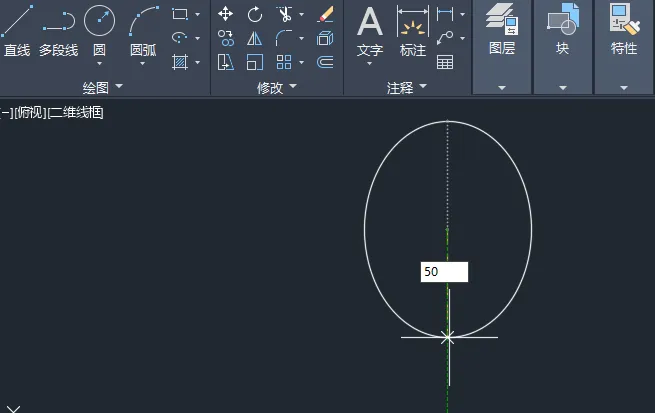
Task: Select the Line (直线) tool
Action: [17, 30]
